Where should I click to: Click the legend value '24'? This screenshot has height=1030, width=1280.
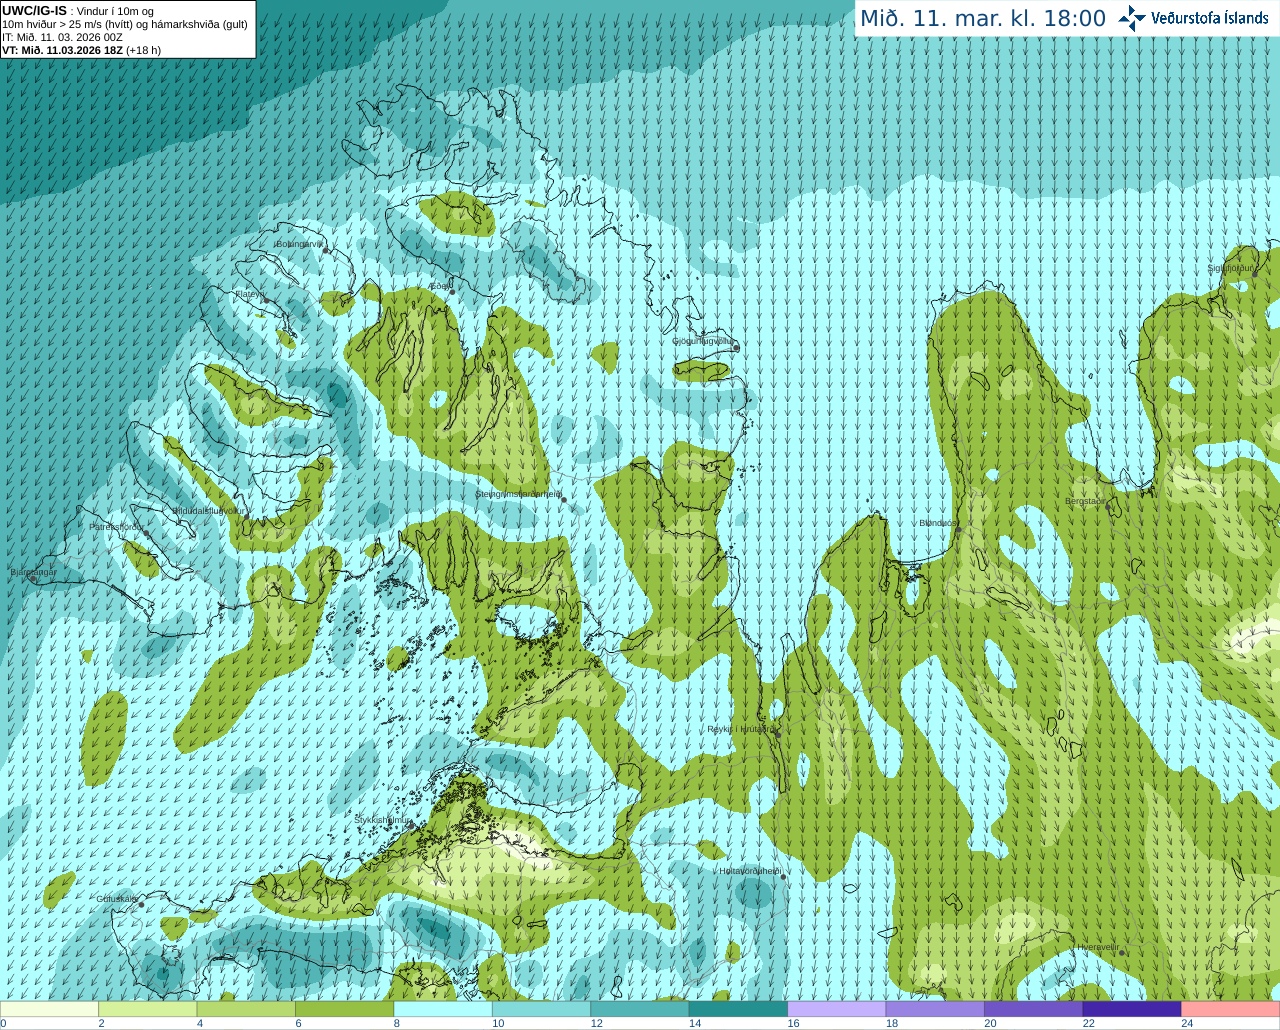pos(1187,1023)
